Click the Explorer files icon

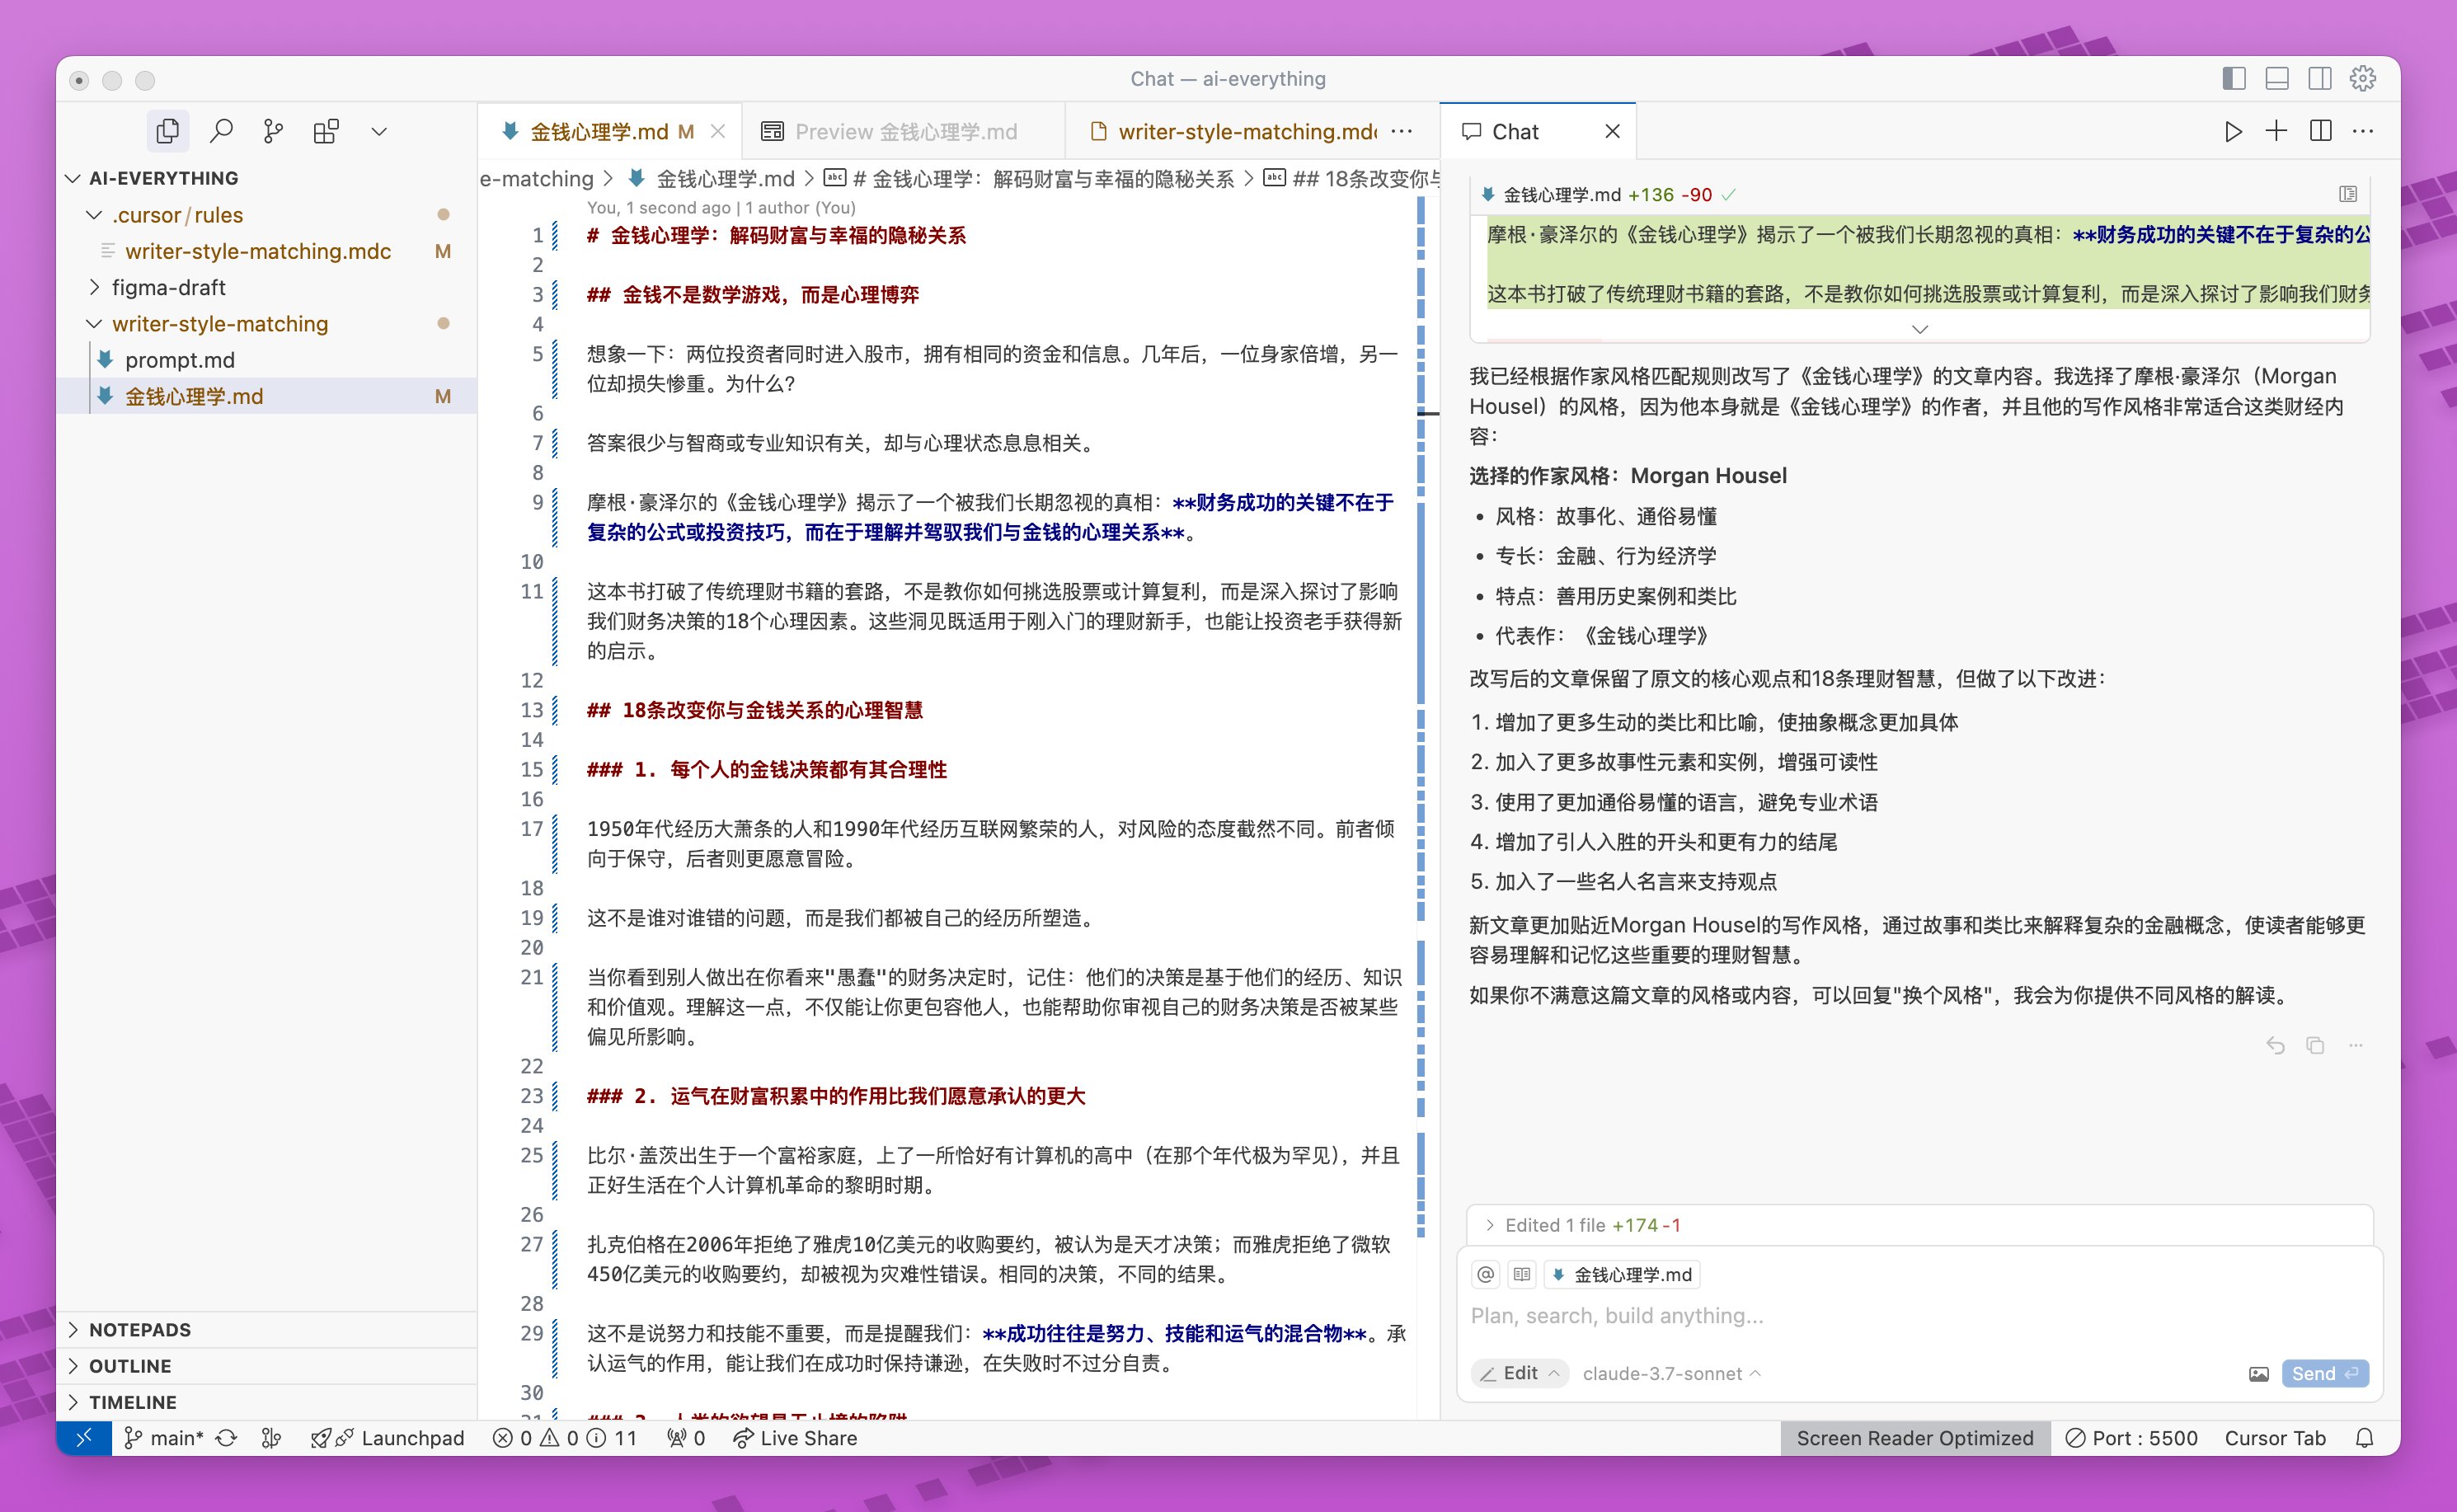tap(168, 131)
